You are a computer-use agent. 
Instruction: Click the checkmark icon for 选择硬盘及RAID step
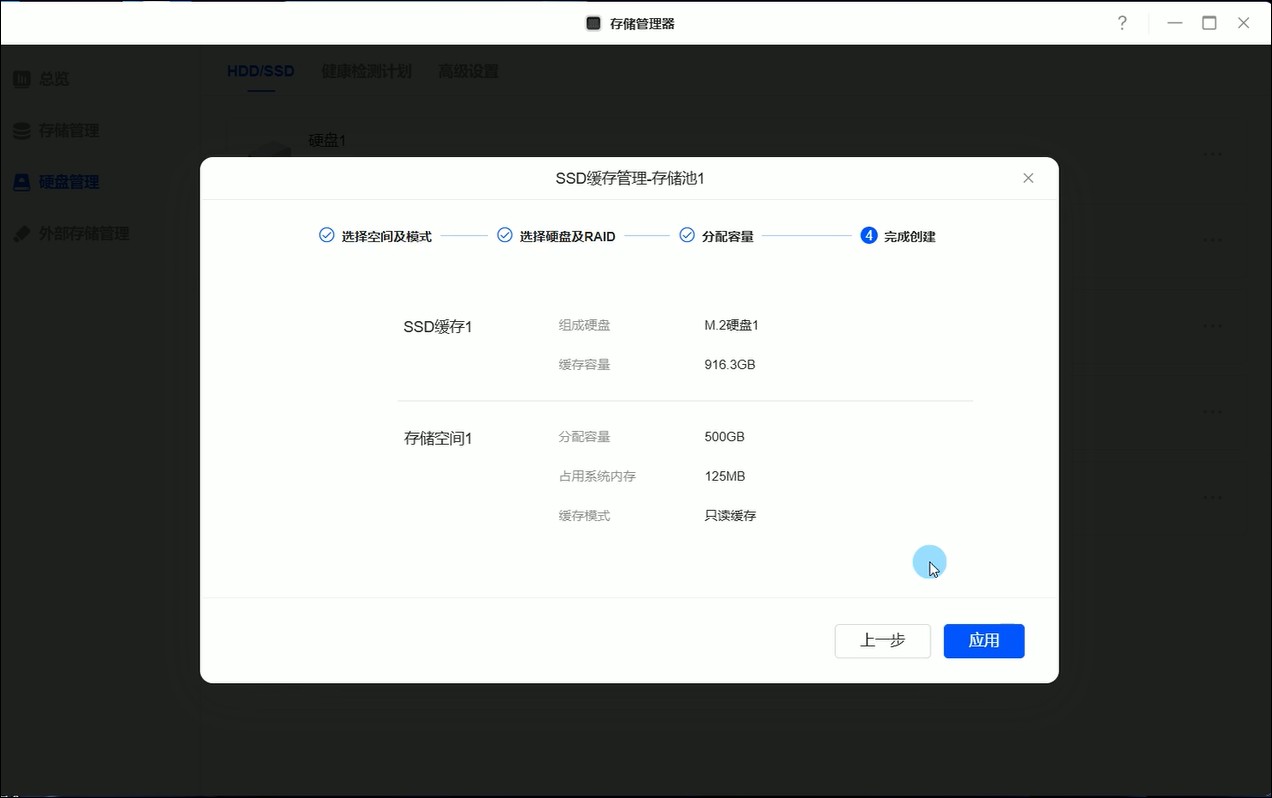coord(505,236)
